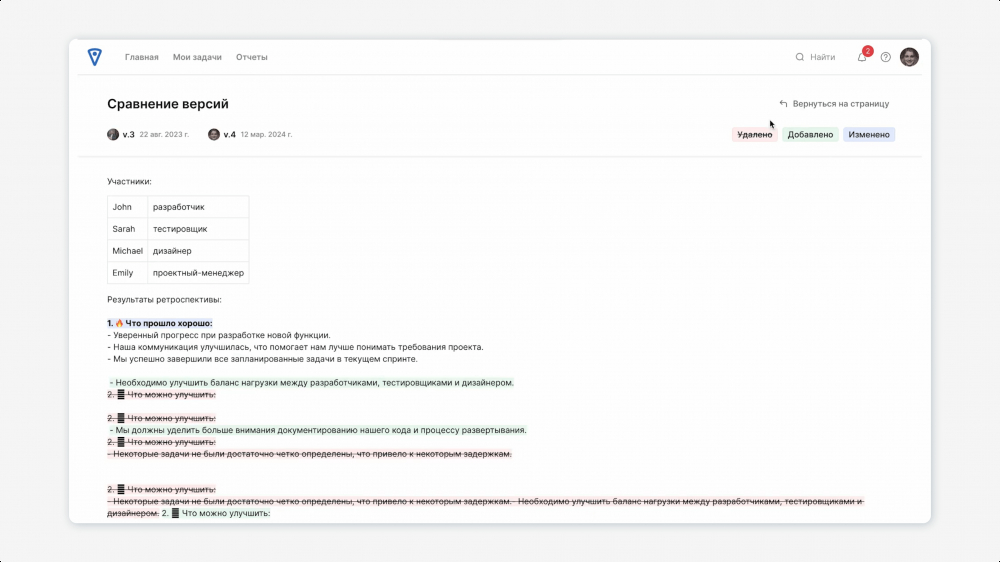1000x562 pixels.
Task: Toggle the Удалено filter tag
Action: (x=754, y=135)
